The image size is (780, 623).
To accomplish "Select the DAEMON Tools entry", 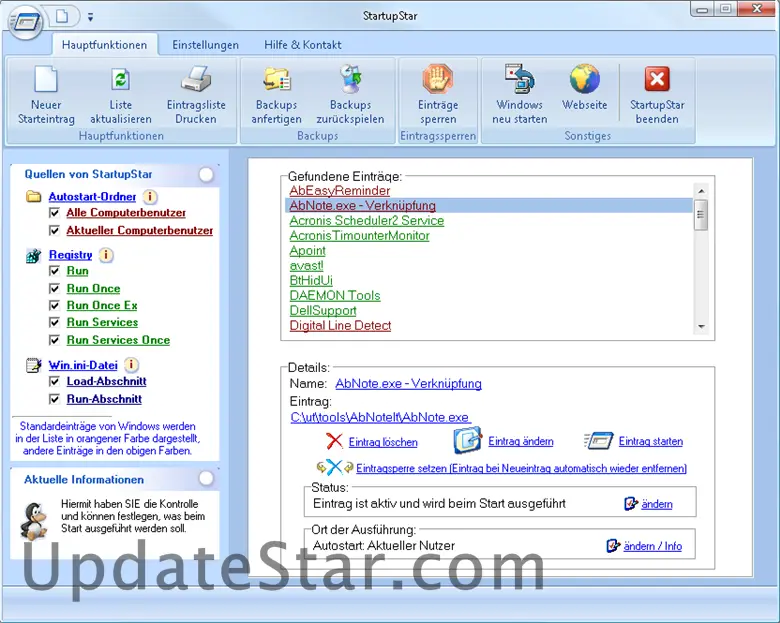I will 335,296.
